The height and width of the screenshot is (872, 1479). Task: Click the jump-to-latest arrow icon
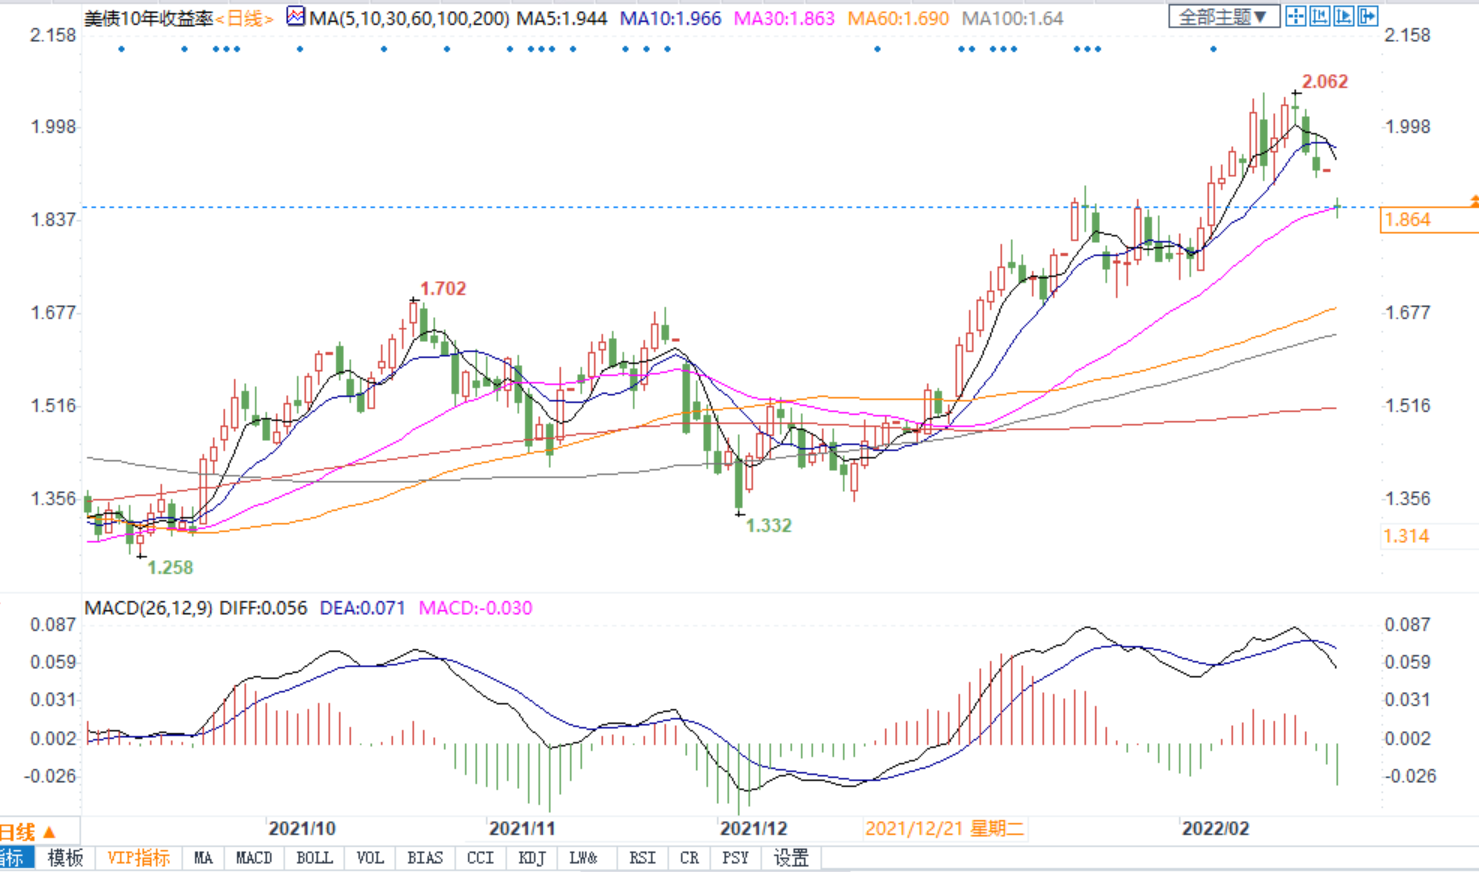click(x=1368, y=16)
